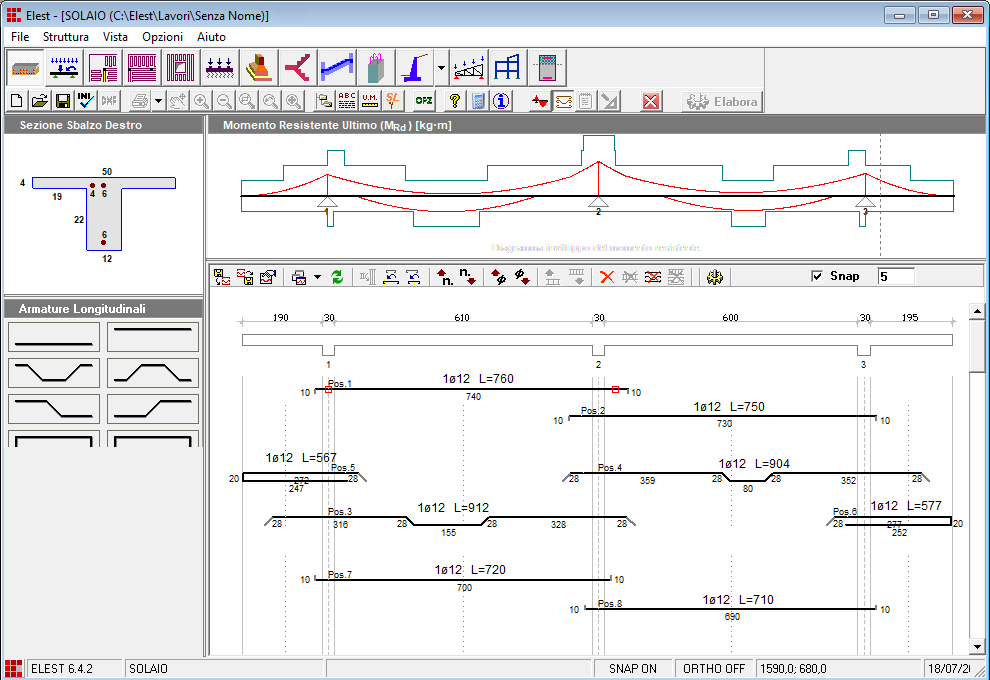Click the save floppy disk icon
The height and width of the screenshot is (680, 990).
point(62,101)
